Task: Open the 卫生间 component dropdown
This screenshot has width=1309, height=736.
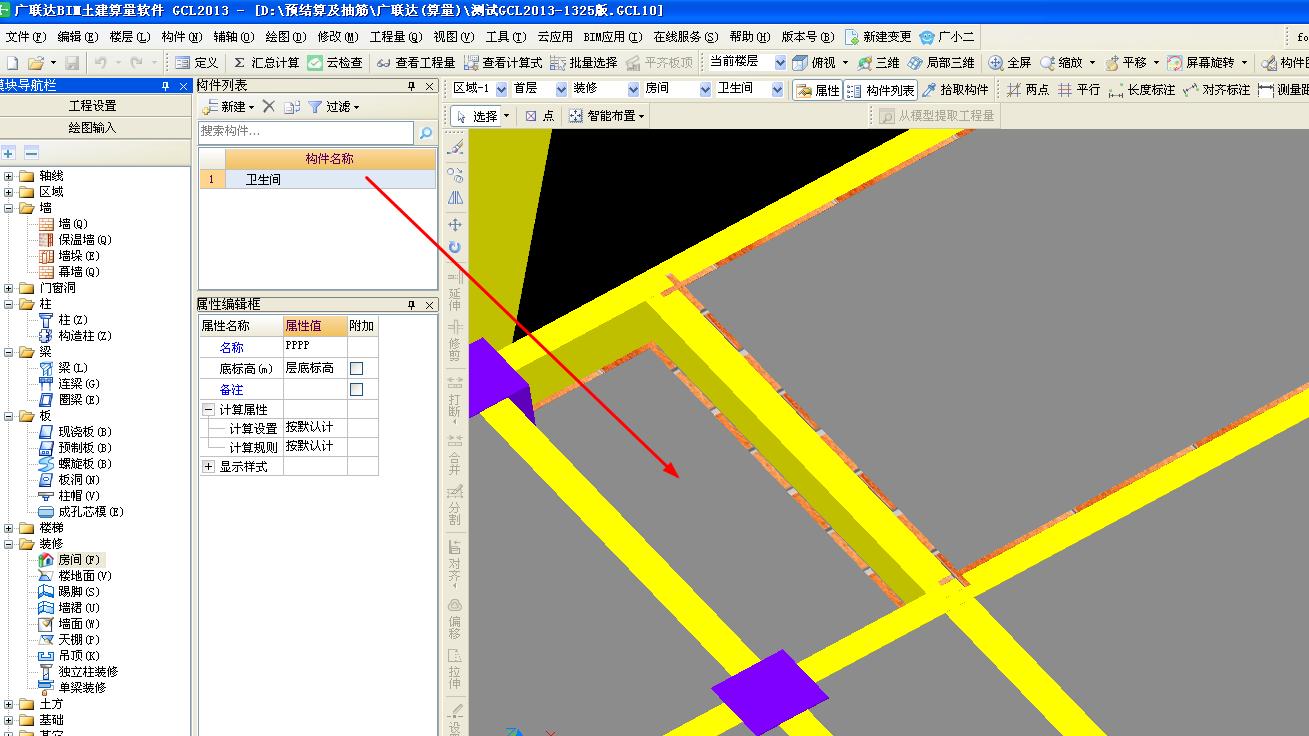Action: [777, 89]
